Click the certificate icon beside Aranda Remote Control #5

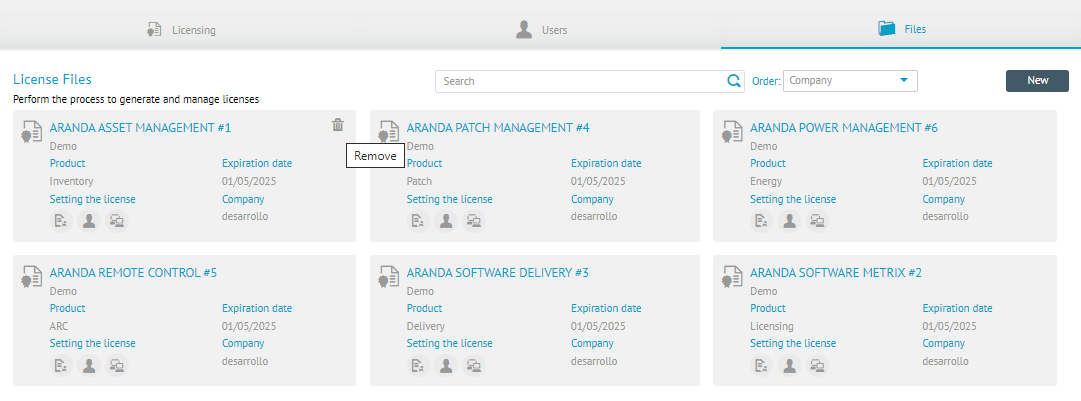[x=32, y=277]
